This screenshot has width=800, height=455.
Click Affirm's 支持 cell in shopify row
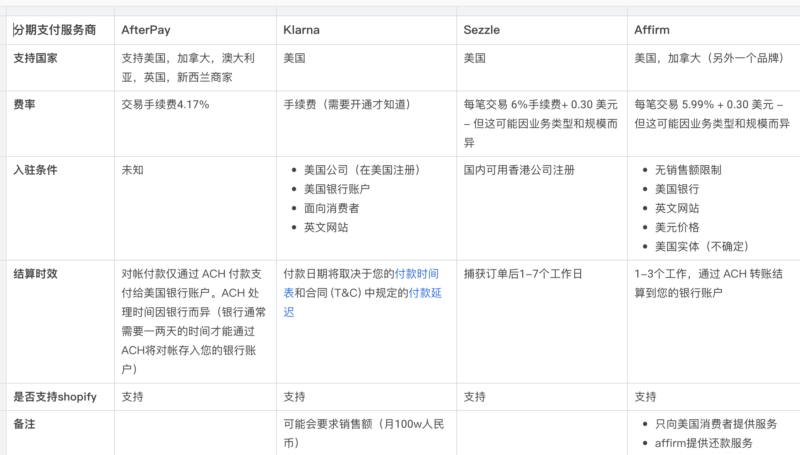[x=714, y=397]
